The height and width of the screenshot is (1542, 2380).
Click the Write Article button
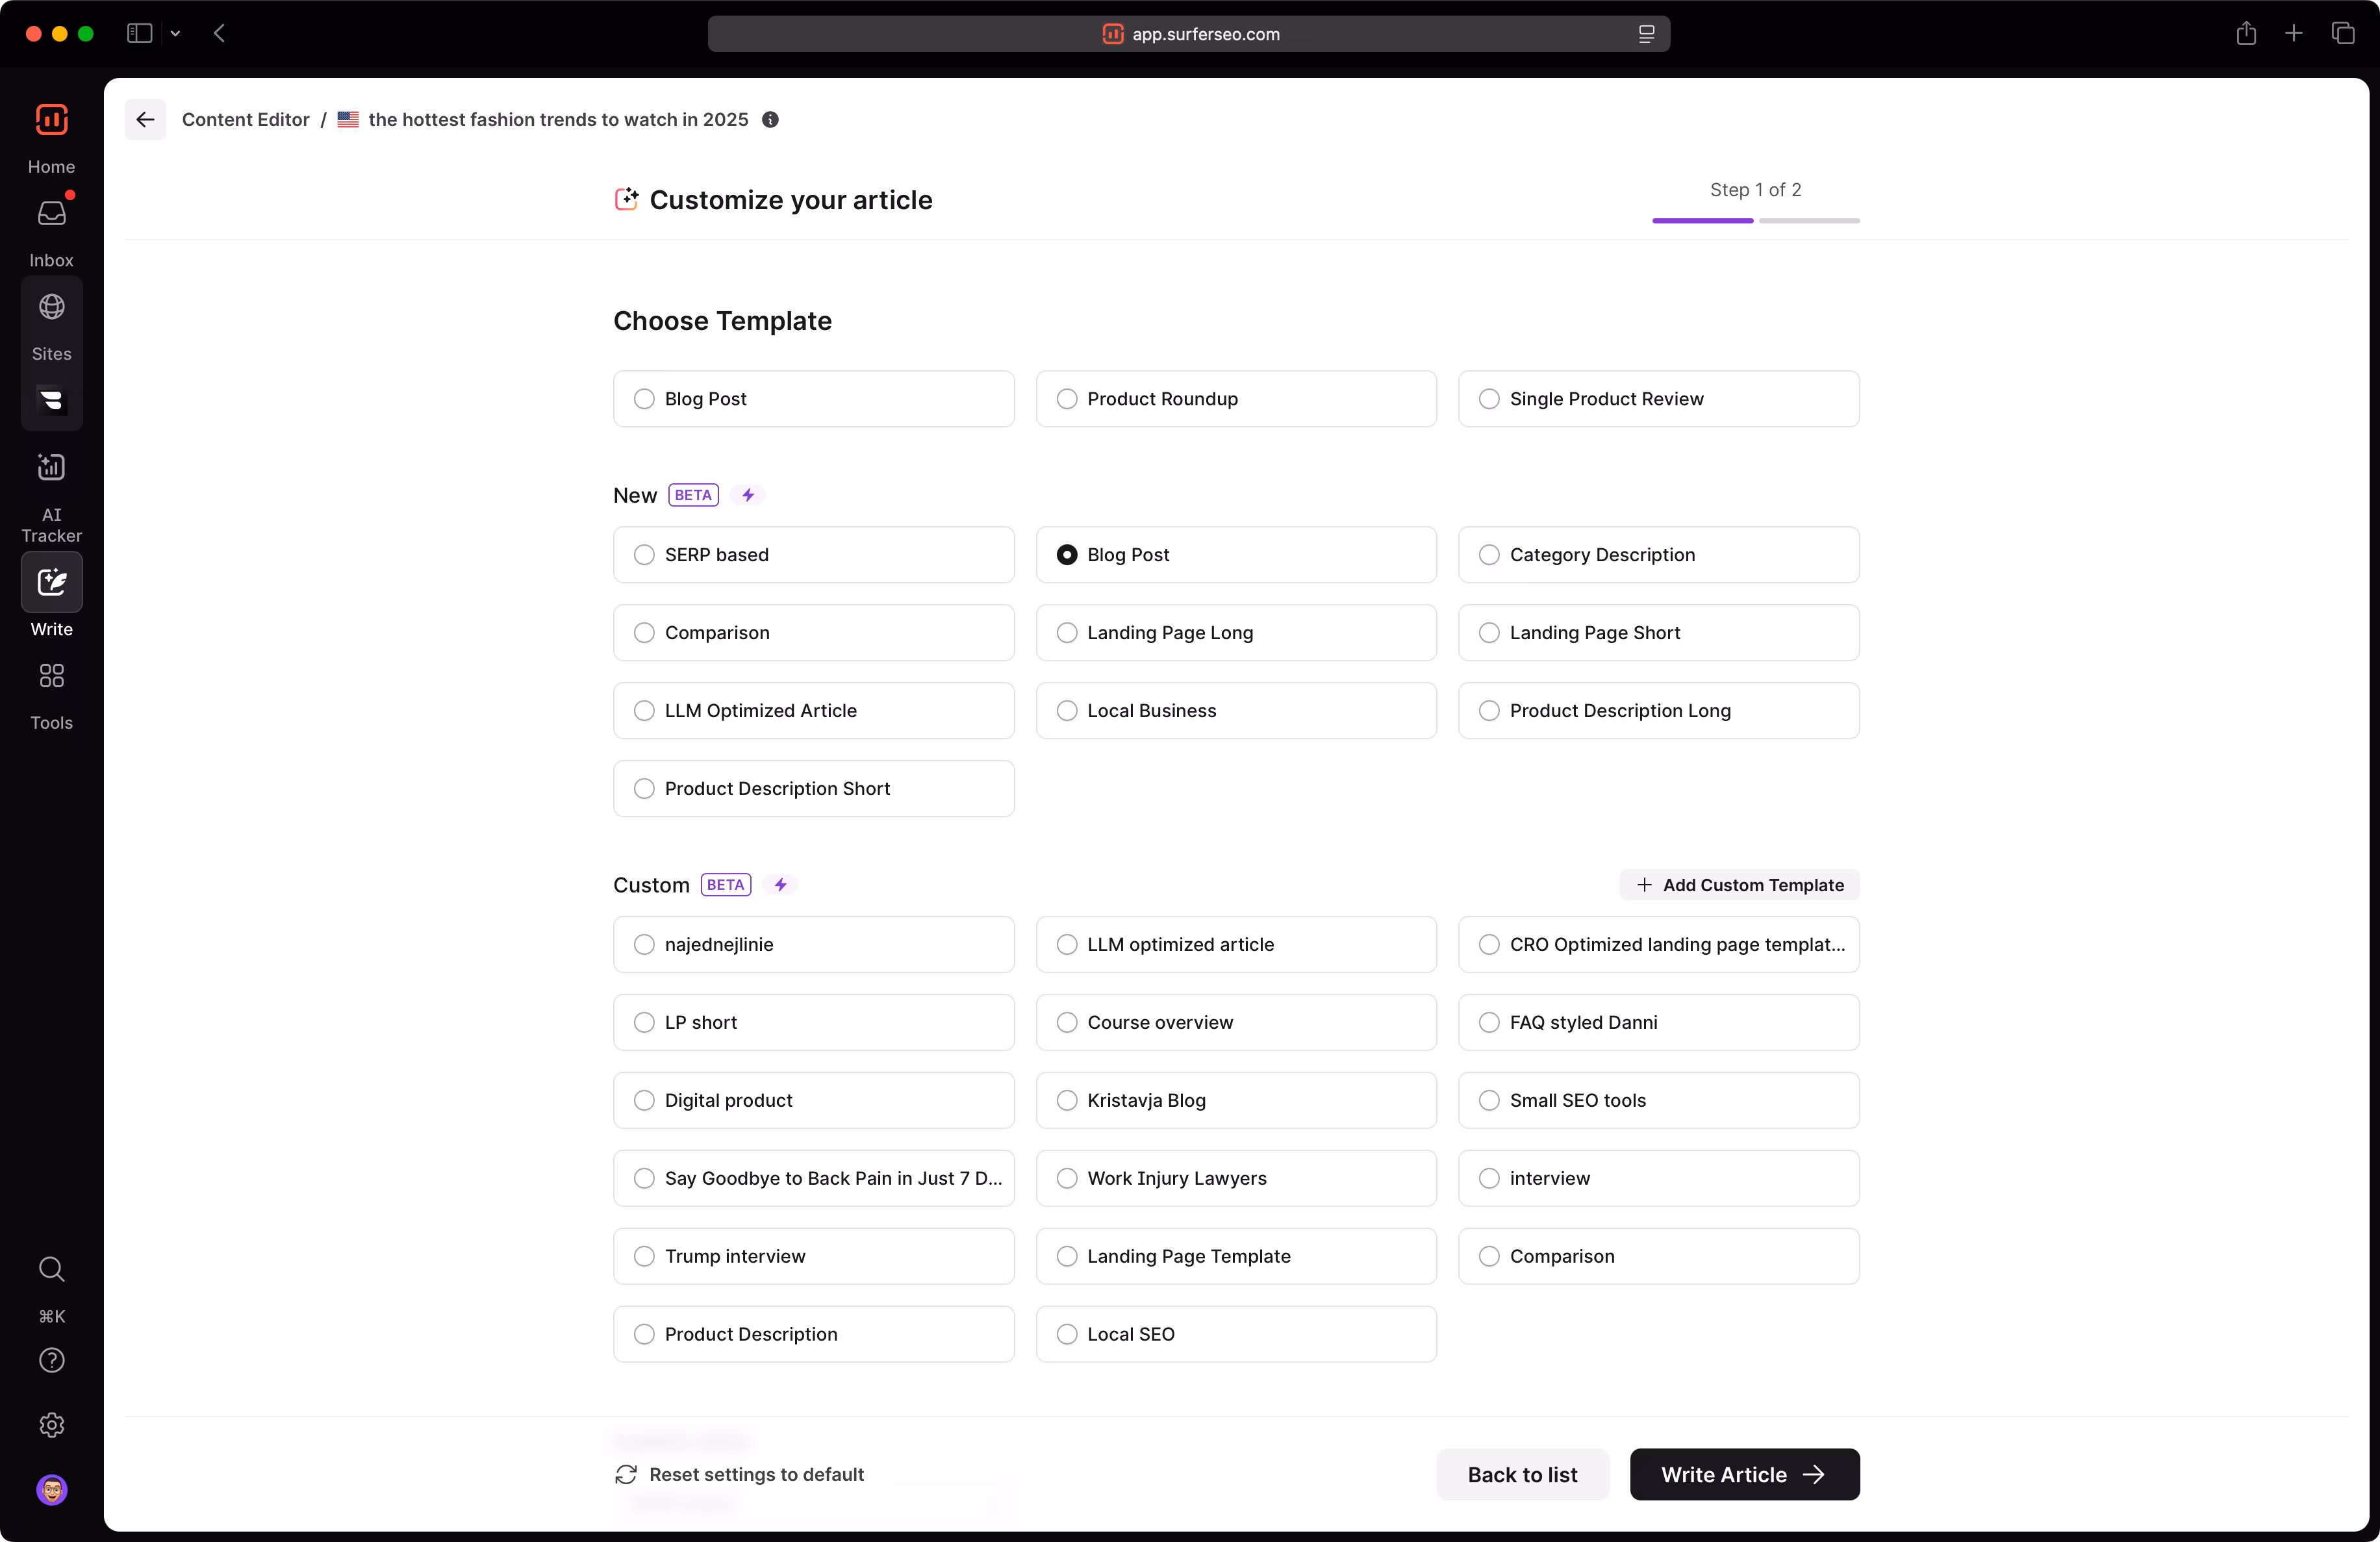coord(1743,1474)
